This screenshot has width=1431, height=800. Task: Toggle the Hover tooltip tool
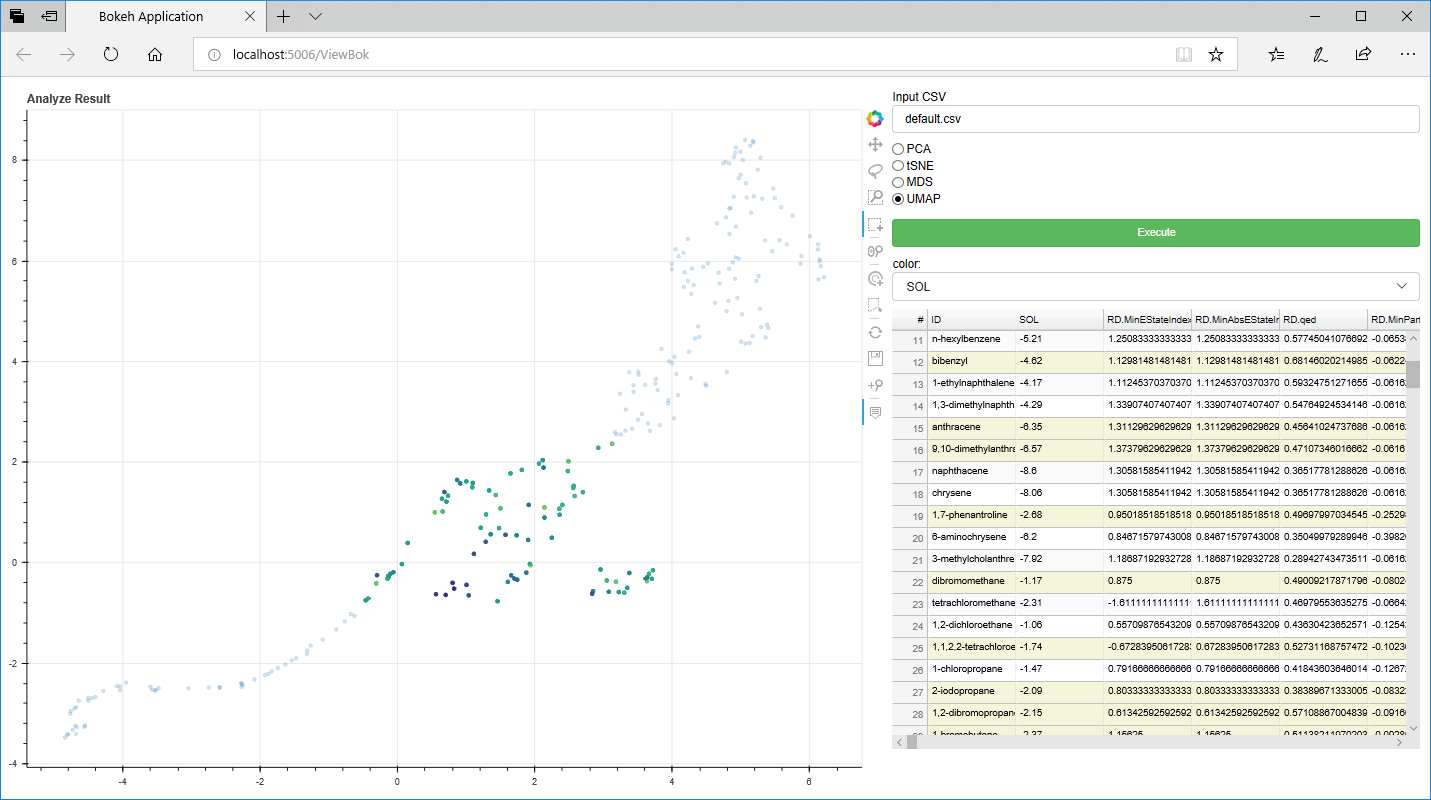click(875, 411)
